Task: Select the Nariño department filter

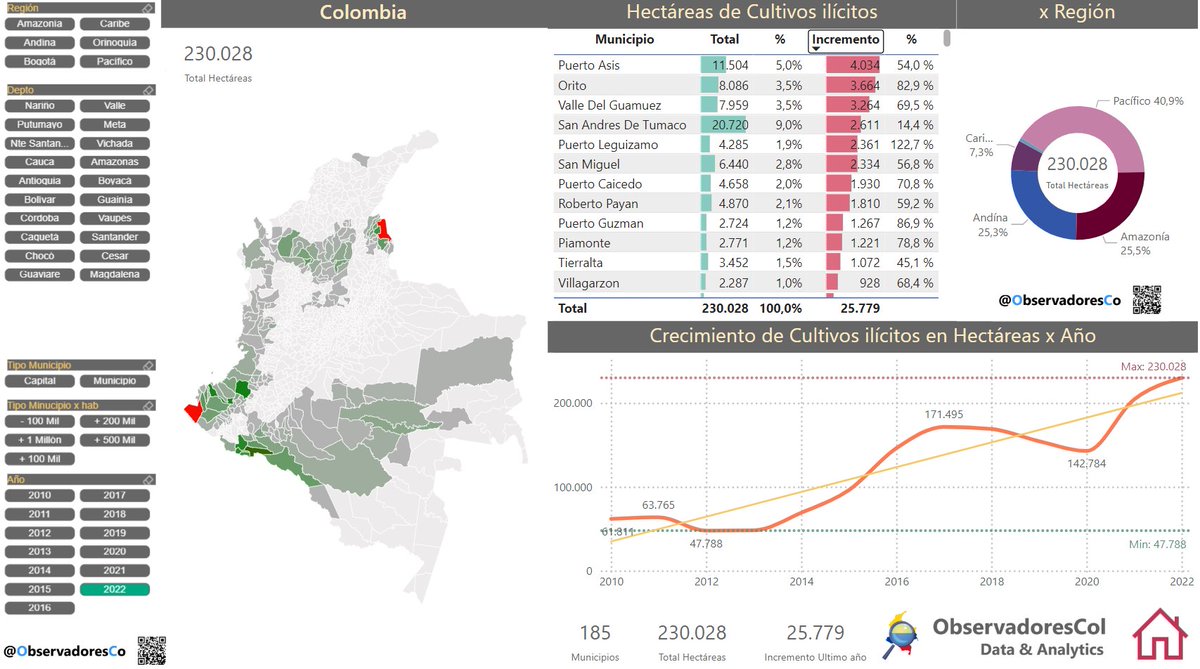Action: pos(40,105)
